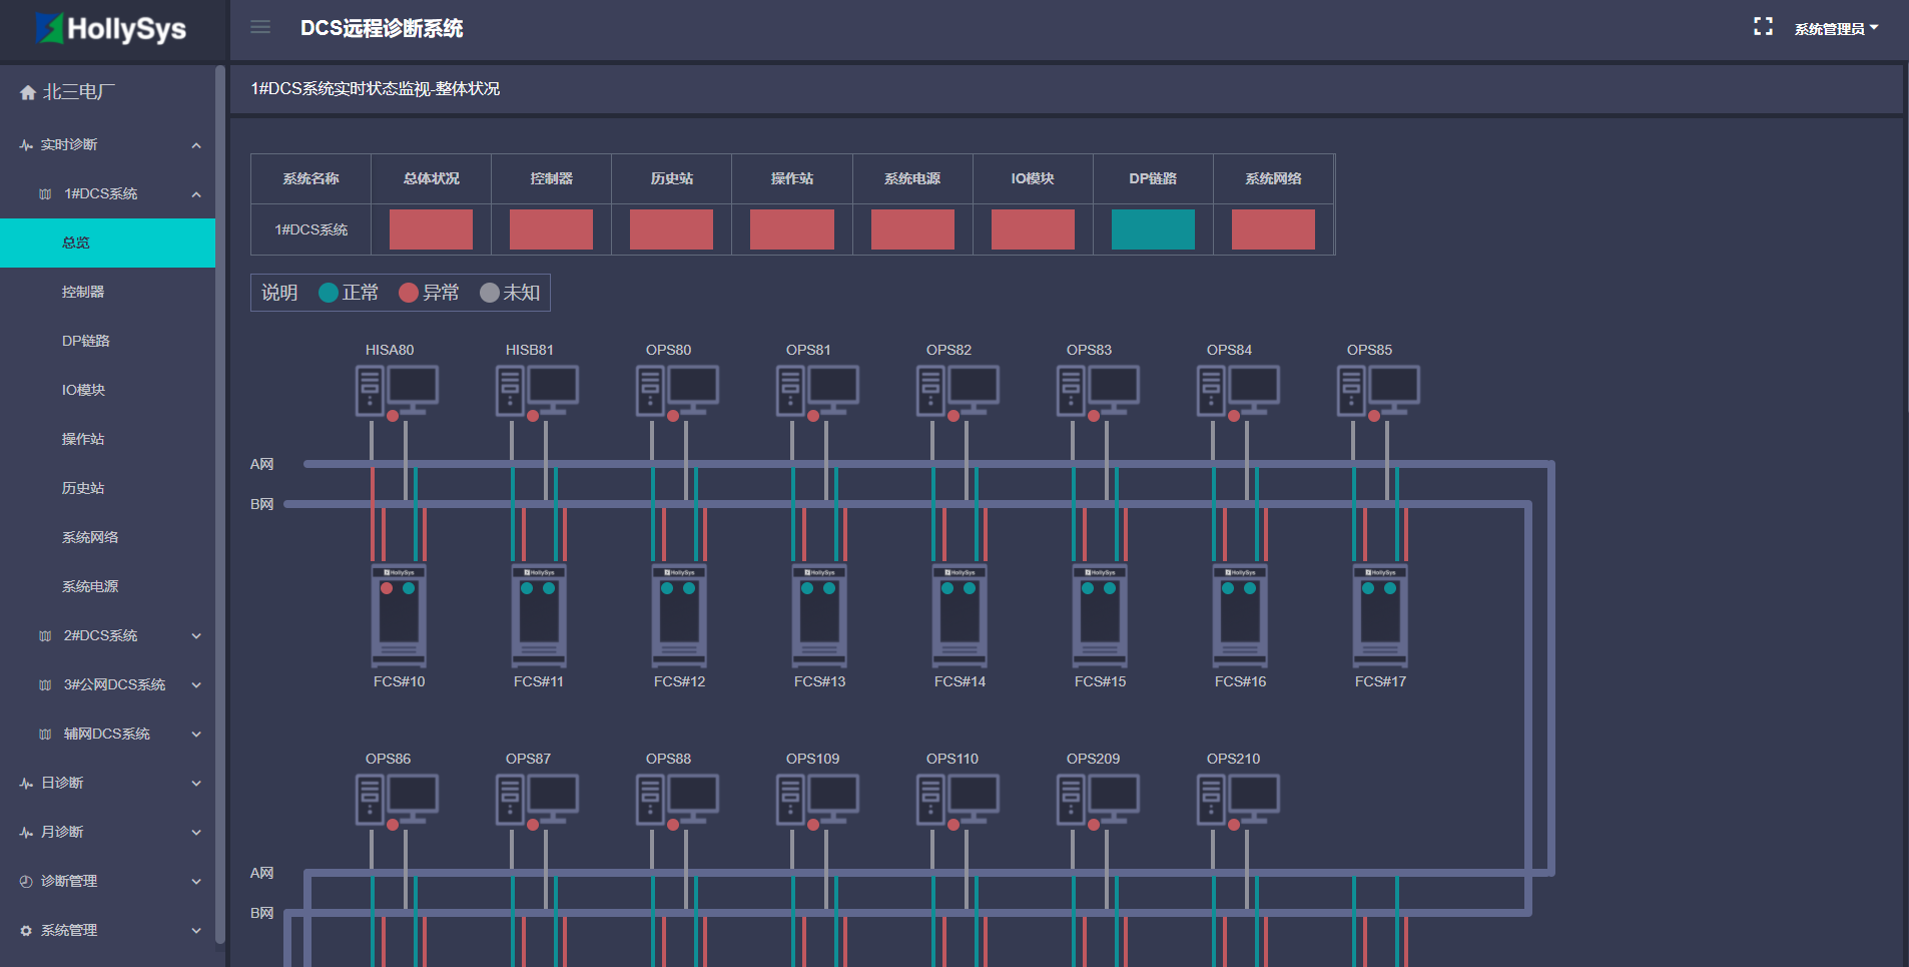Screen dimensions: 1909x967
Task: Click the teal DP链路 status block
Action: pyautogui.click(x=1152, y=229)
